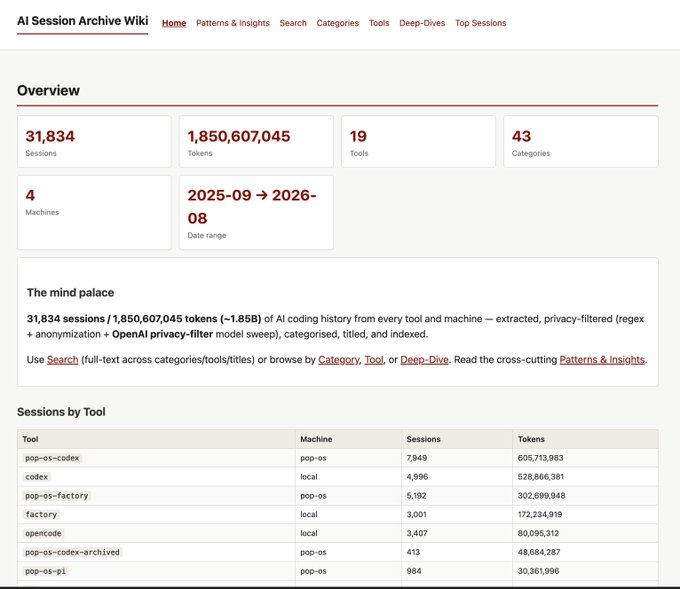This screenshot has height=589, width=680.
Task: Click the OpenAI privacy-filter bold text
Action: point(162,334)
